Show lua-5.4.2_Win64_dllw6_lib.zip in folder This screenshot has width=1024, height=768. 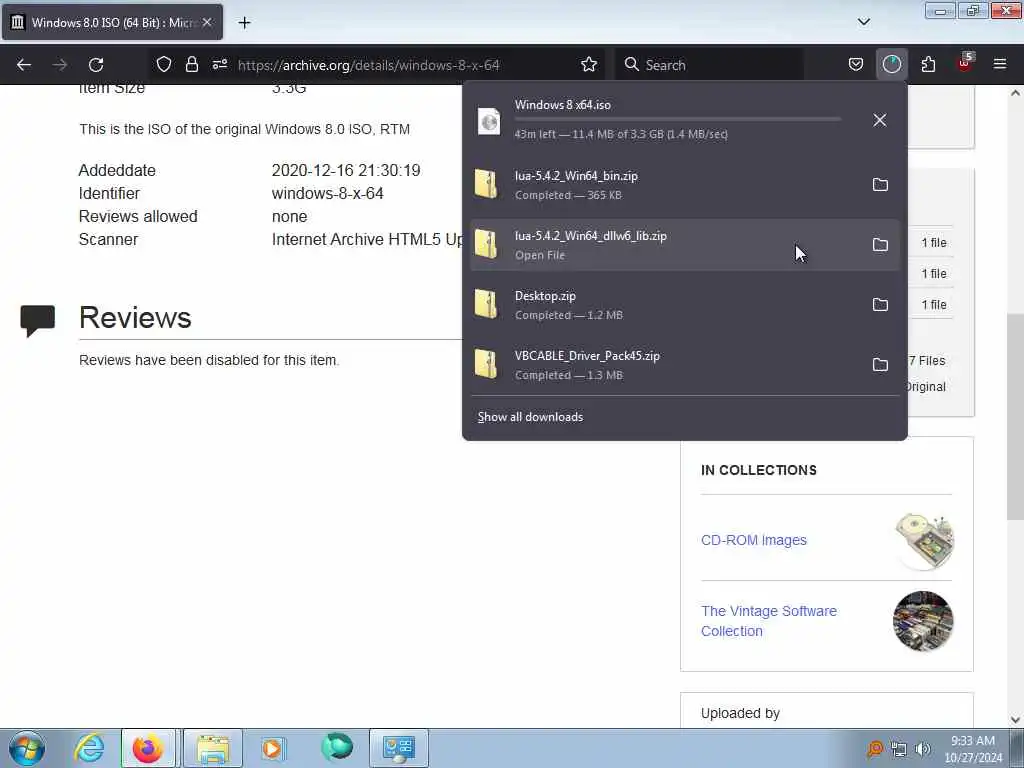[x=880, y=245]
